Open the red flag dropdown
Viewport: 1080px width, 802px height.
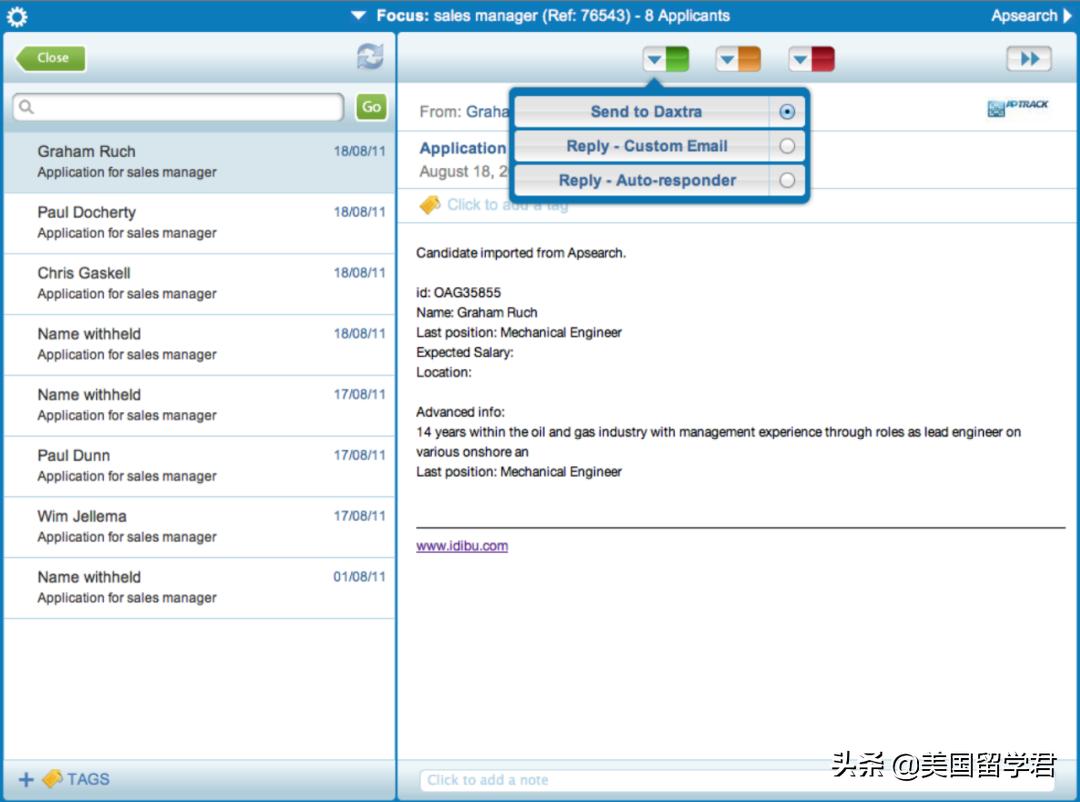pos(811,60)
